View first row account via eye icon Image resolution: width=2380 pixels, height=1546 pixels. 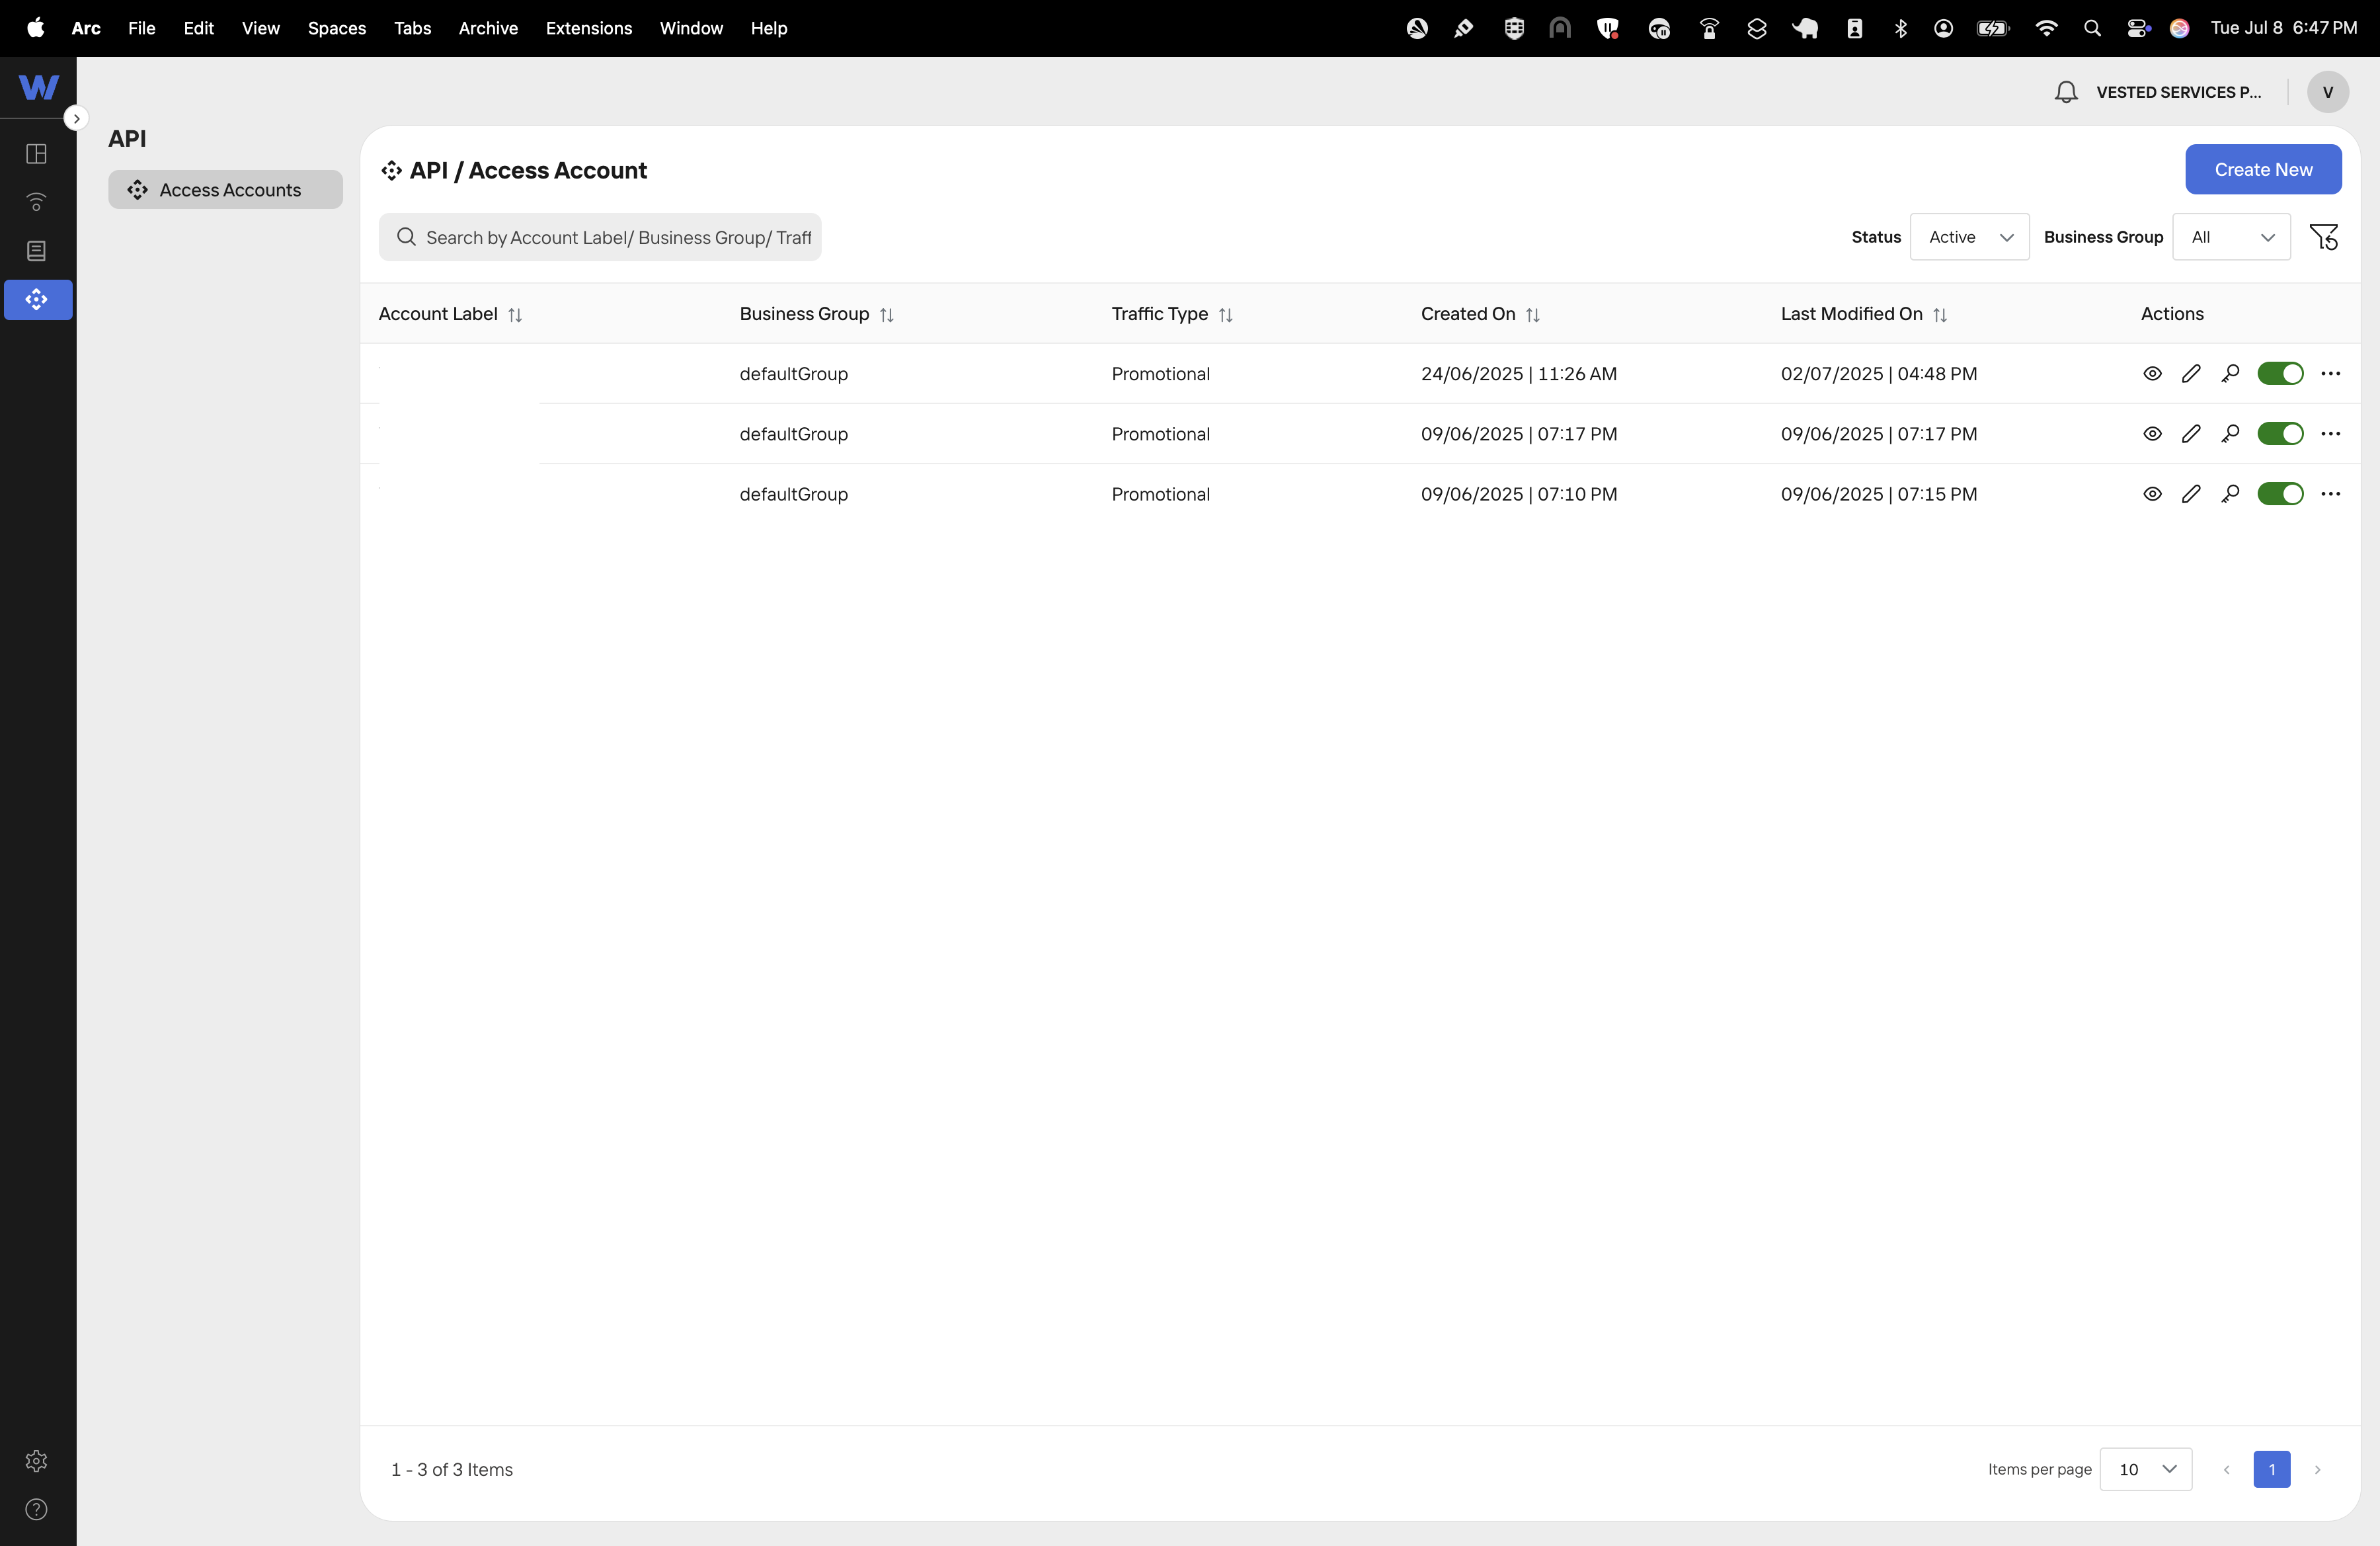click(2152, 374)
